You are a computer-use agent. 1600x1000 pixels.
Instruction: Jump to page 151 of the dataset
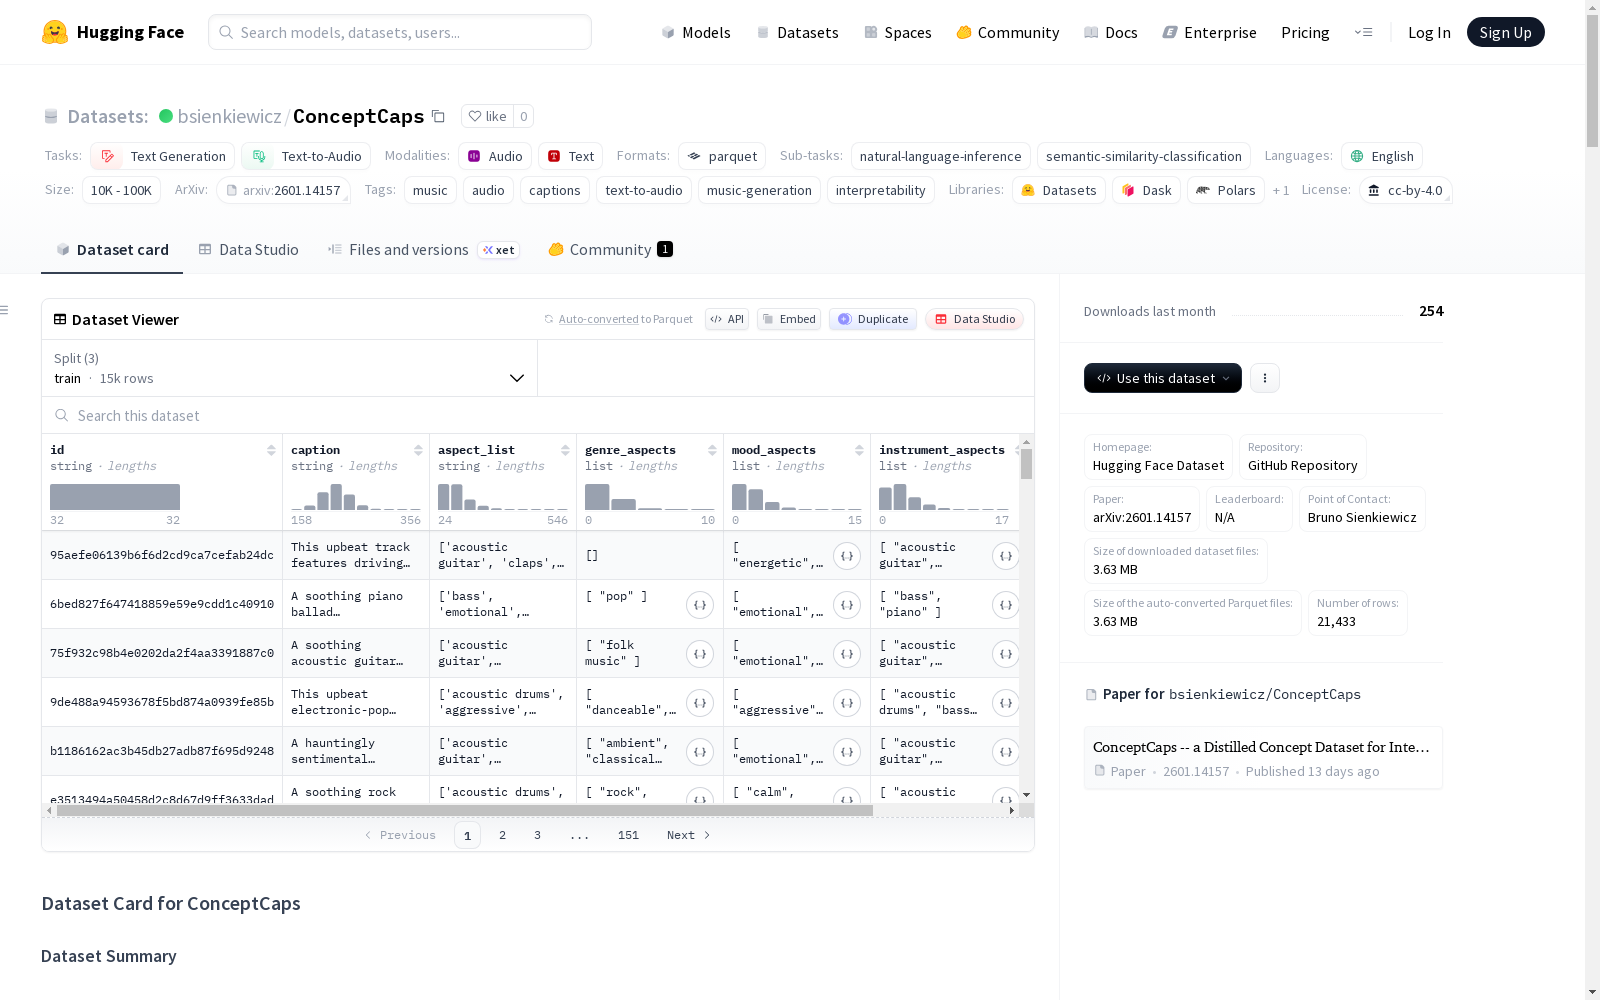coord(628,835)
